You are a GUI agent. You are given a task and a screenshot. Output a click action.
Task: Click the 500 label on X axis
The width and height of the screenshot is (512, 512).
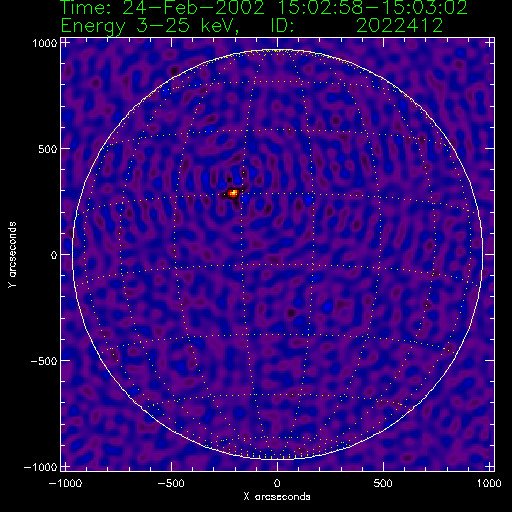383,483
